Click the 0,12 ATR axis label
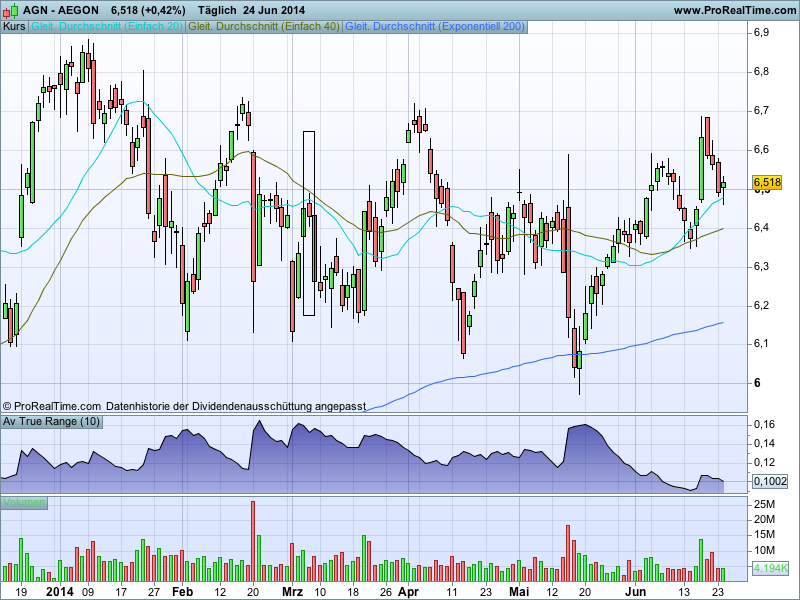The height and width of the screenshot is (600, 800). [764, 462]
